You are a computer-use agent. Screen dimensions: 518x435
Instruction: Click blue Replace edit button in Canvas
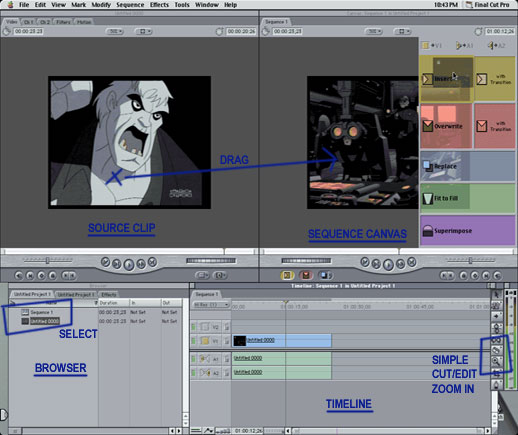(x=325, y=275)
